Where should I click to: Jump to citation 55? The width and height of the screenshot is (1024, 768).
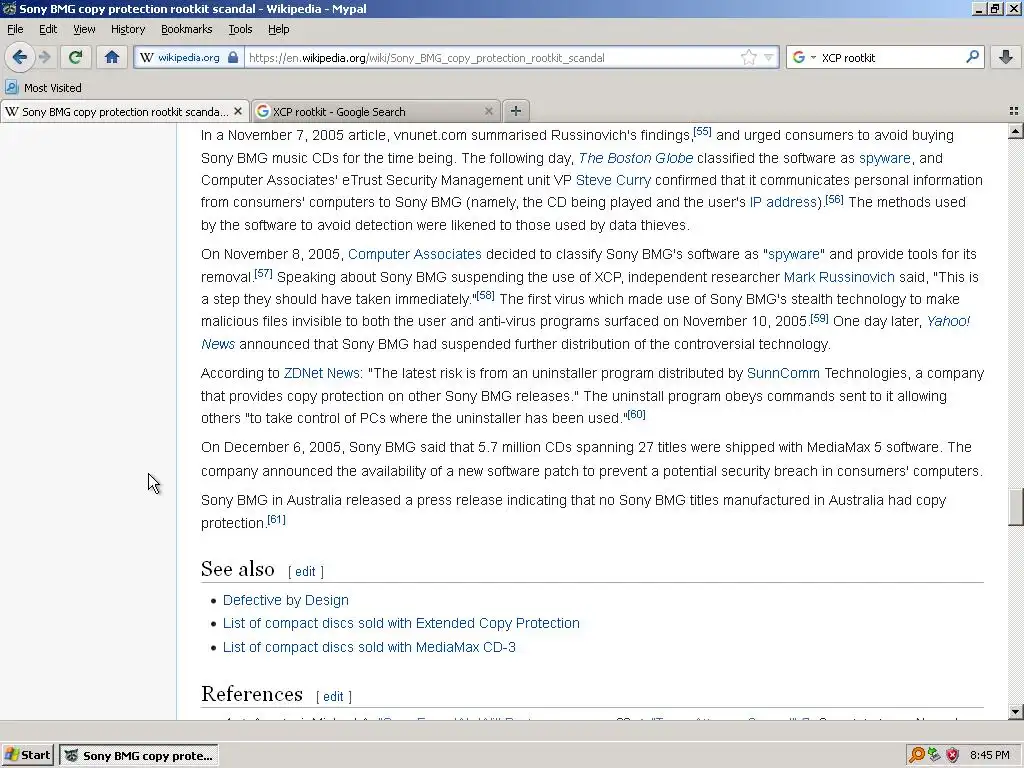[x=702, y=131]
